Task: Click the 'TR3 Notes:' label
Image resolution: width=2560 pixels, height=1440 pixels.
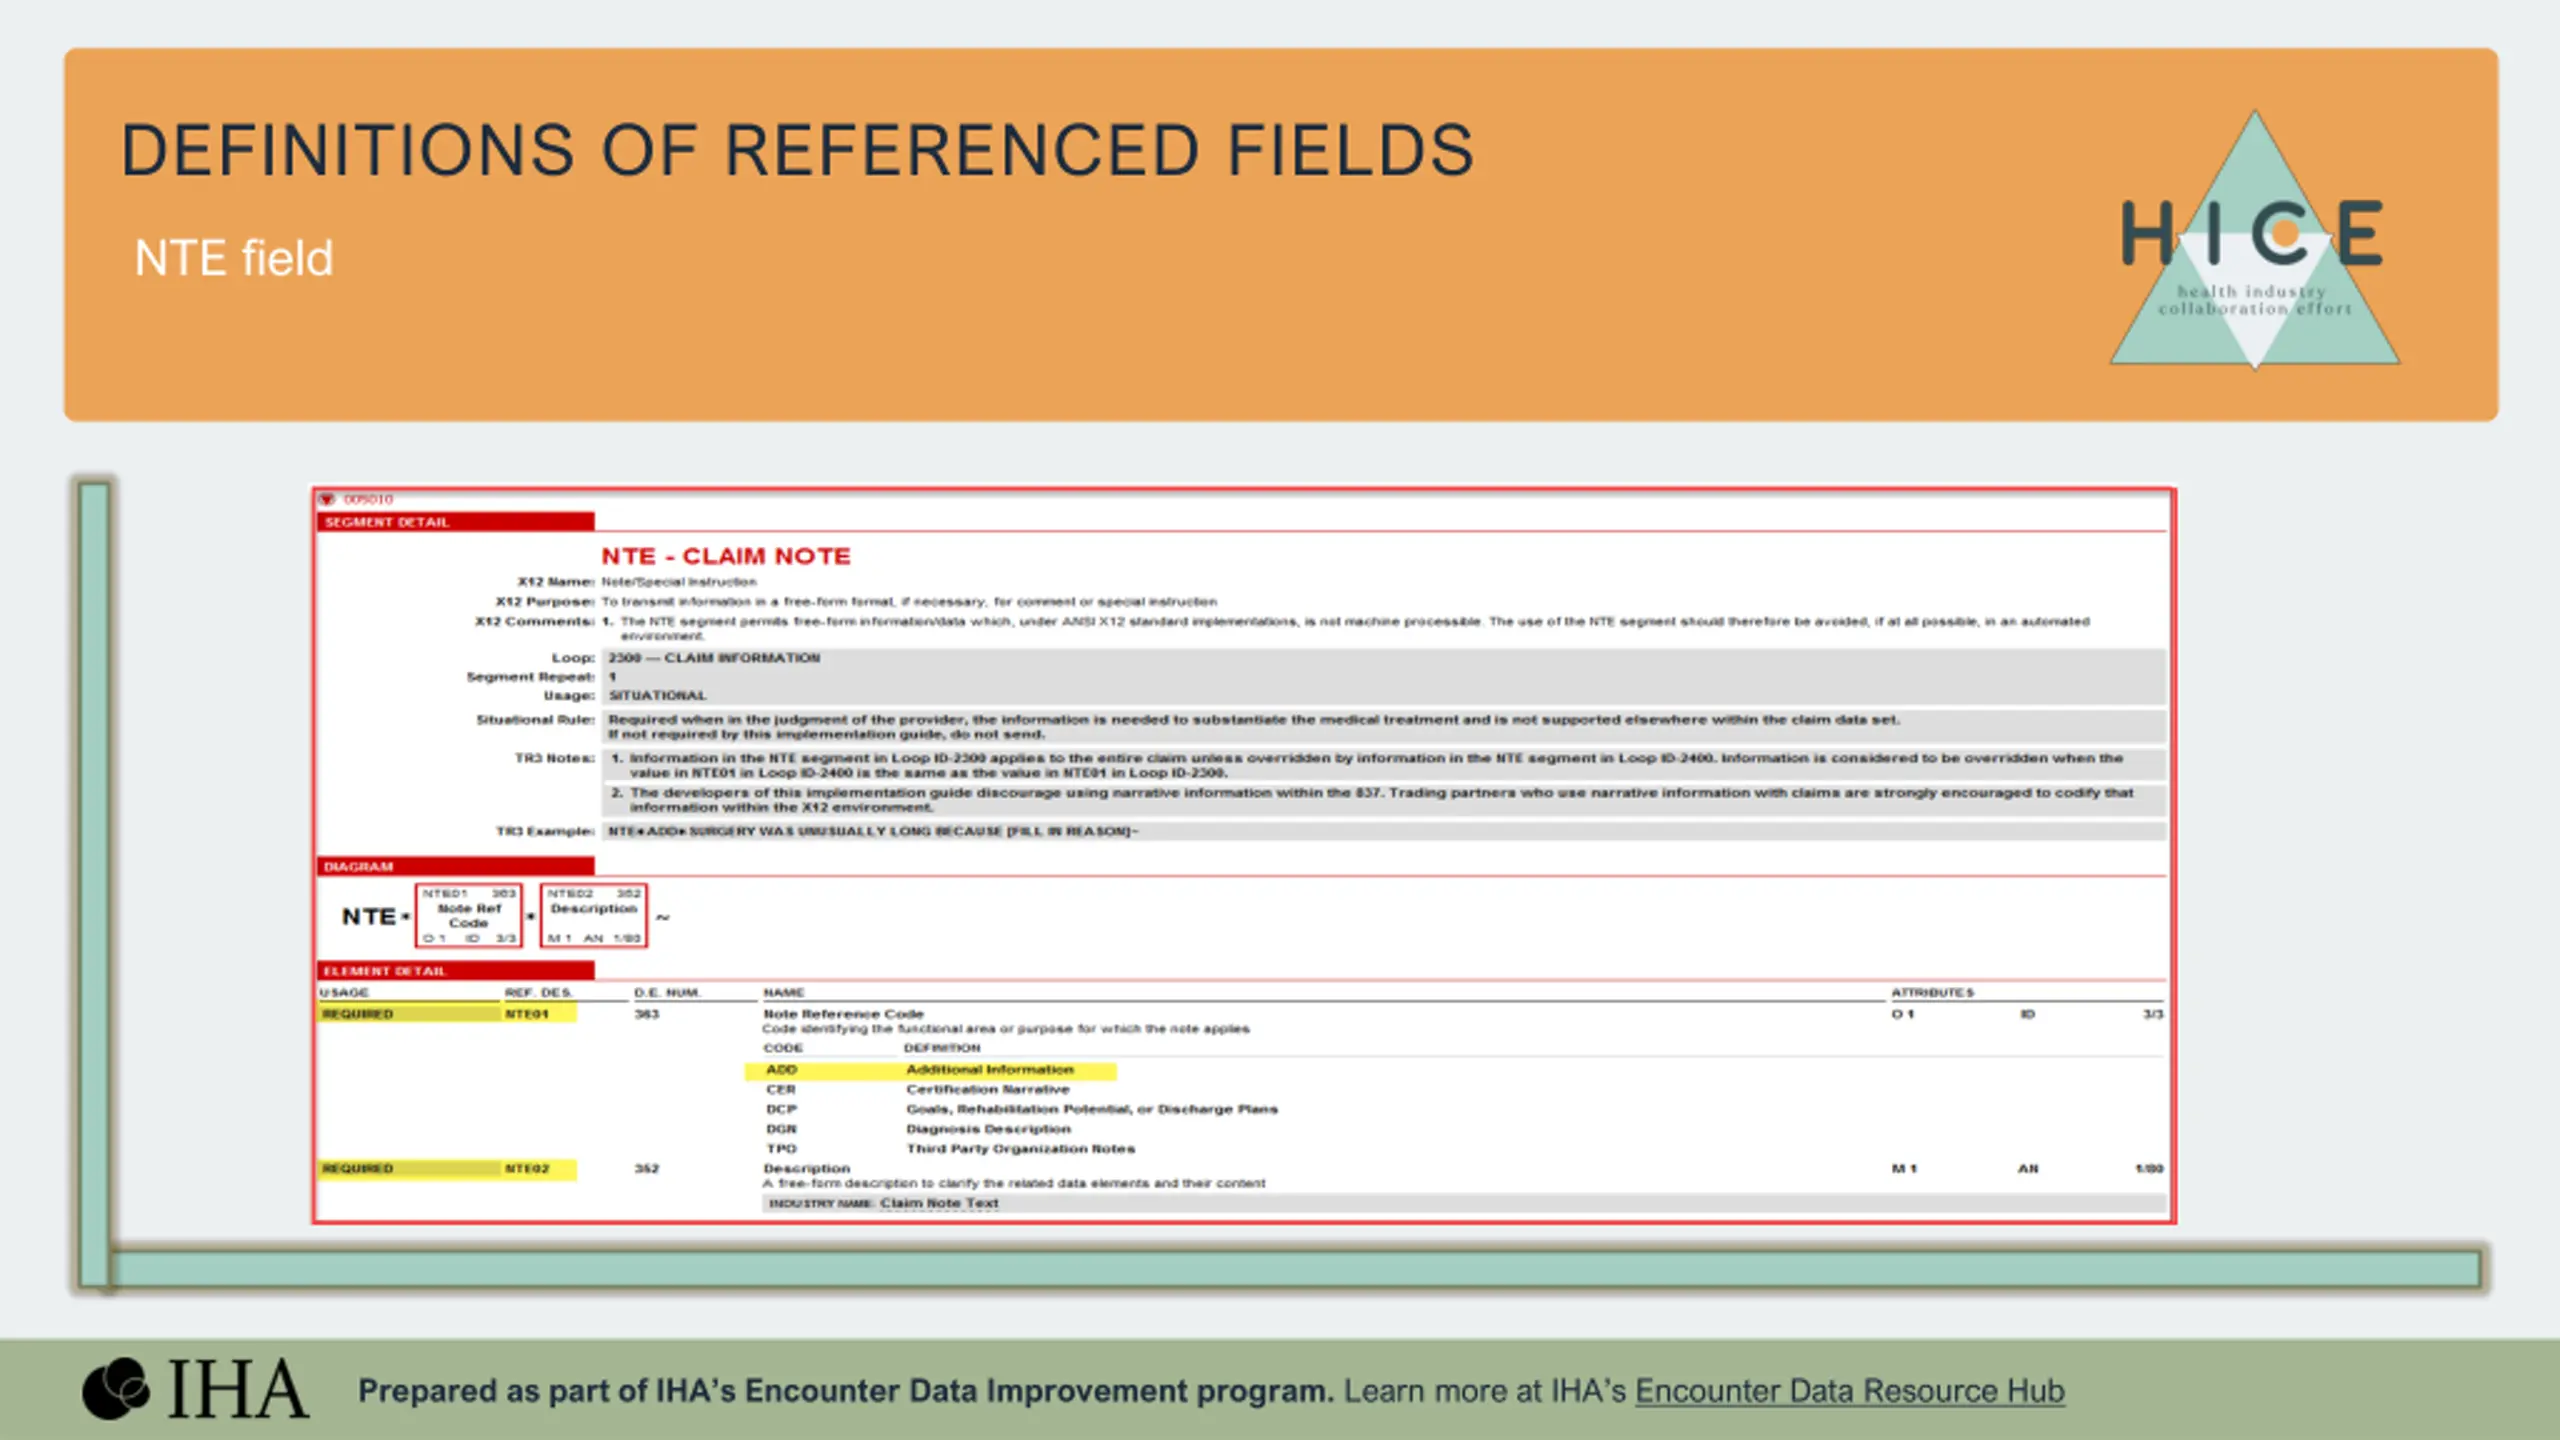Action: click(x=554, y=758)
